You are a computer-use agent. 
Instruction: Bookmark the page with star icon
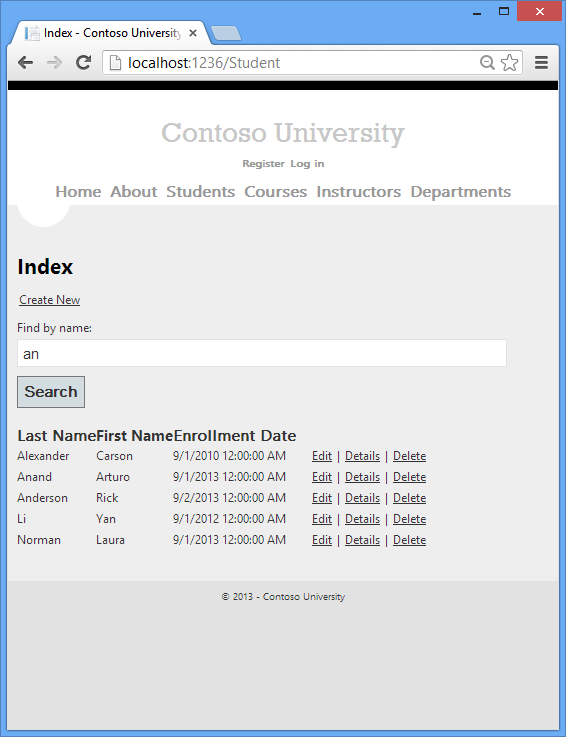coord(510,63)
